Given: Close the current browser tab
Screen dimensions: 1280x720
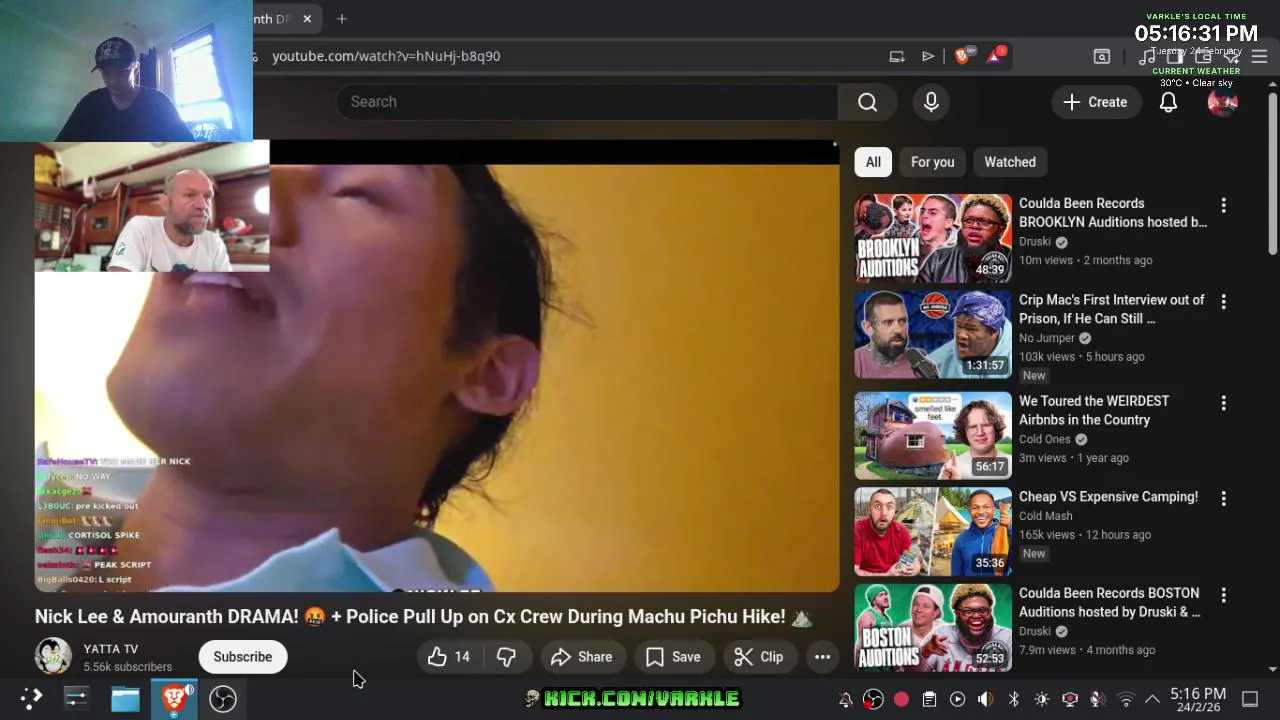Looking at the screenshot, I should click(x=307, y=18).
